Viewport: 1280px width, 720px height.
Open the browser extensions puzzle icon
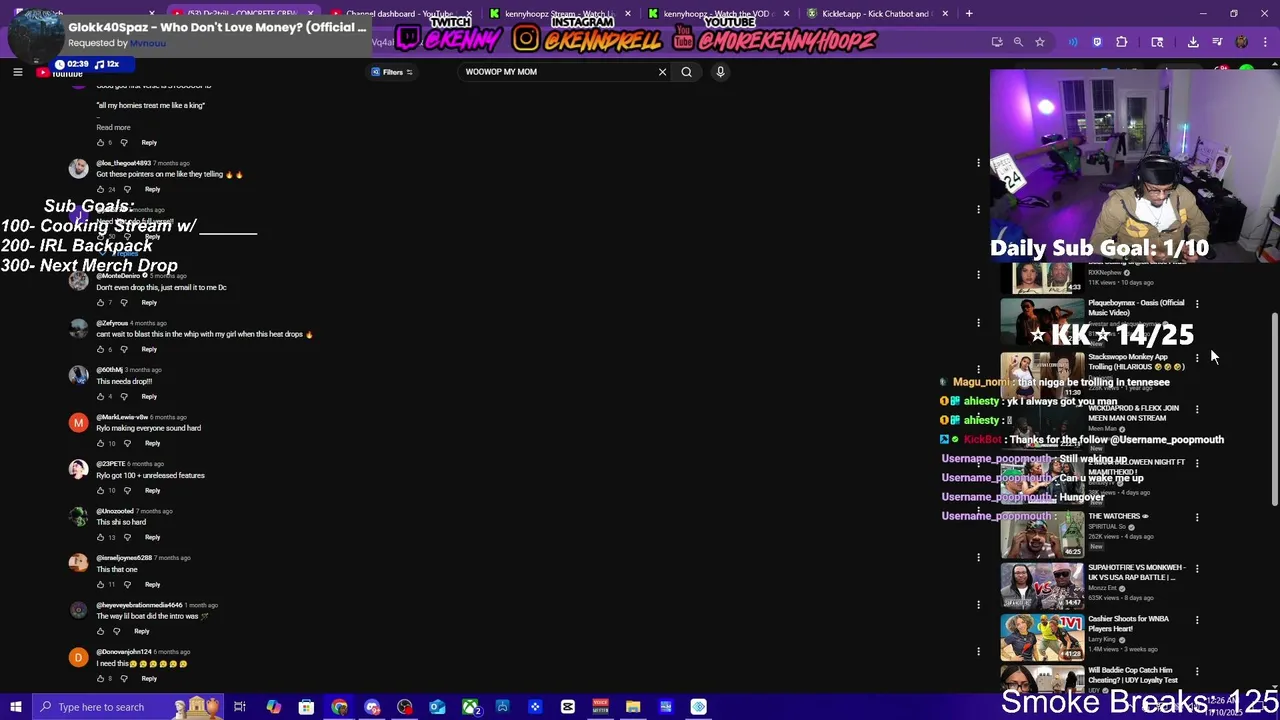coord(1121,42)
